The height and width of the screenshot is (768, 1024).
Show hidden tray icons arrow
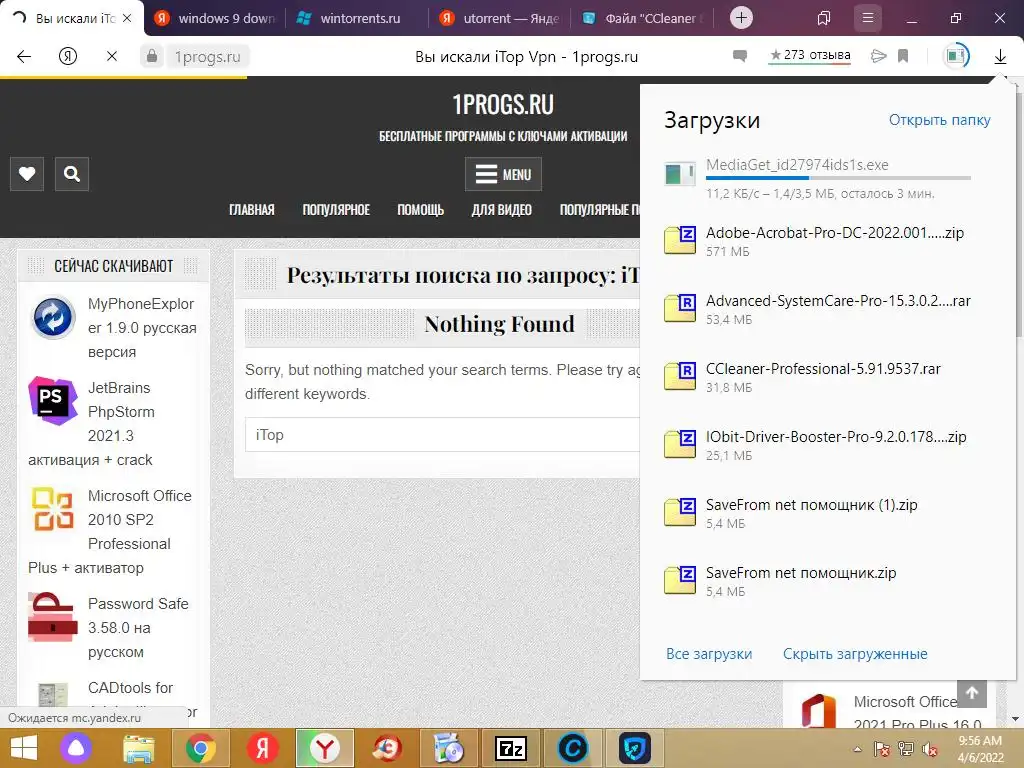pos(857,749)
